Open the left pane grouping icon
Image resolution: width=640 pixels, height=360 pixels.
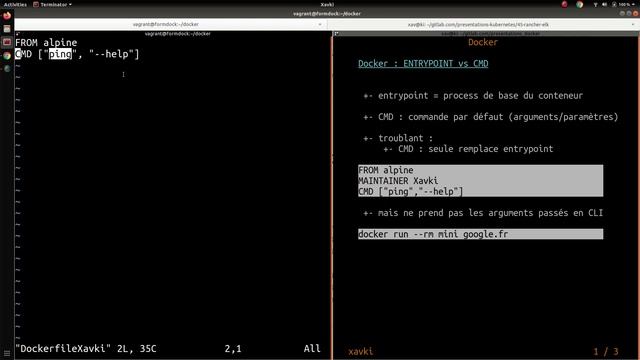click(18, 34)
